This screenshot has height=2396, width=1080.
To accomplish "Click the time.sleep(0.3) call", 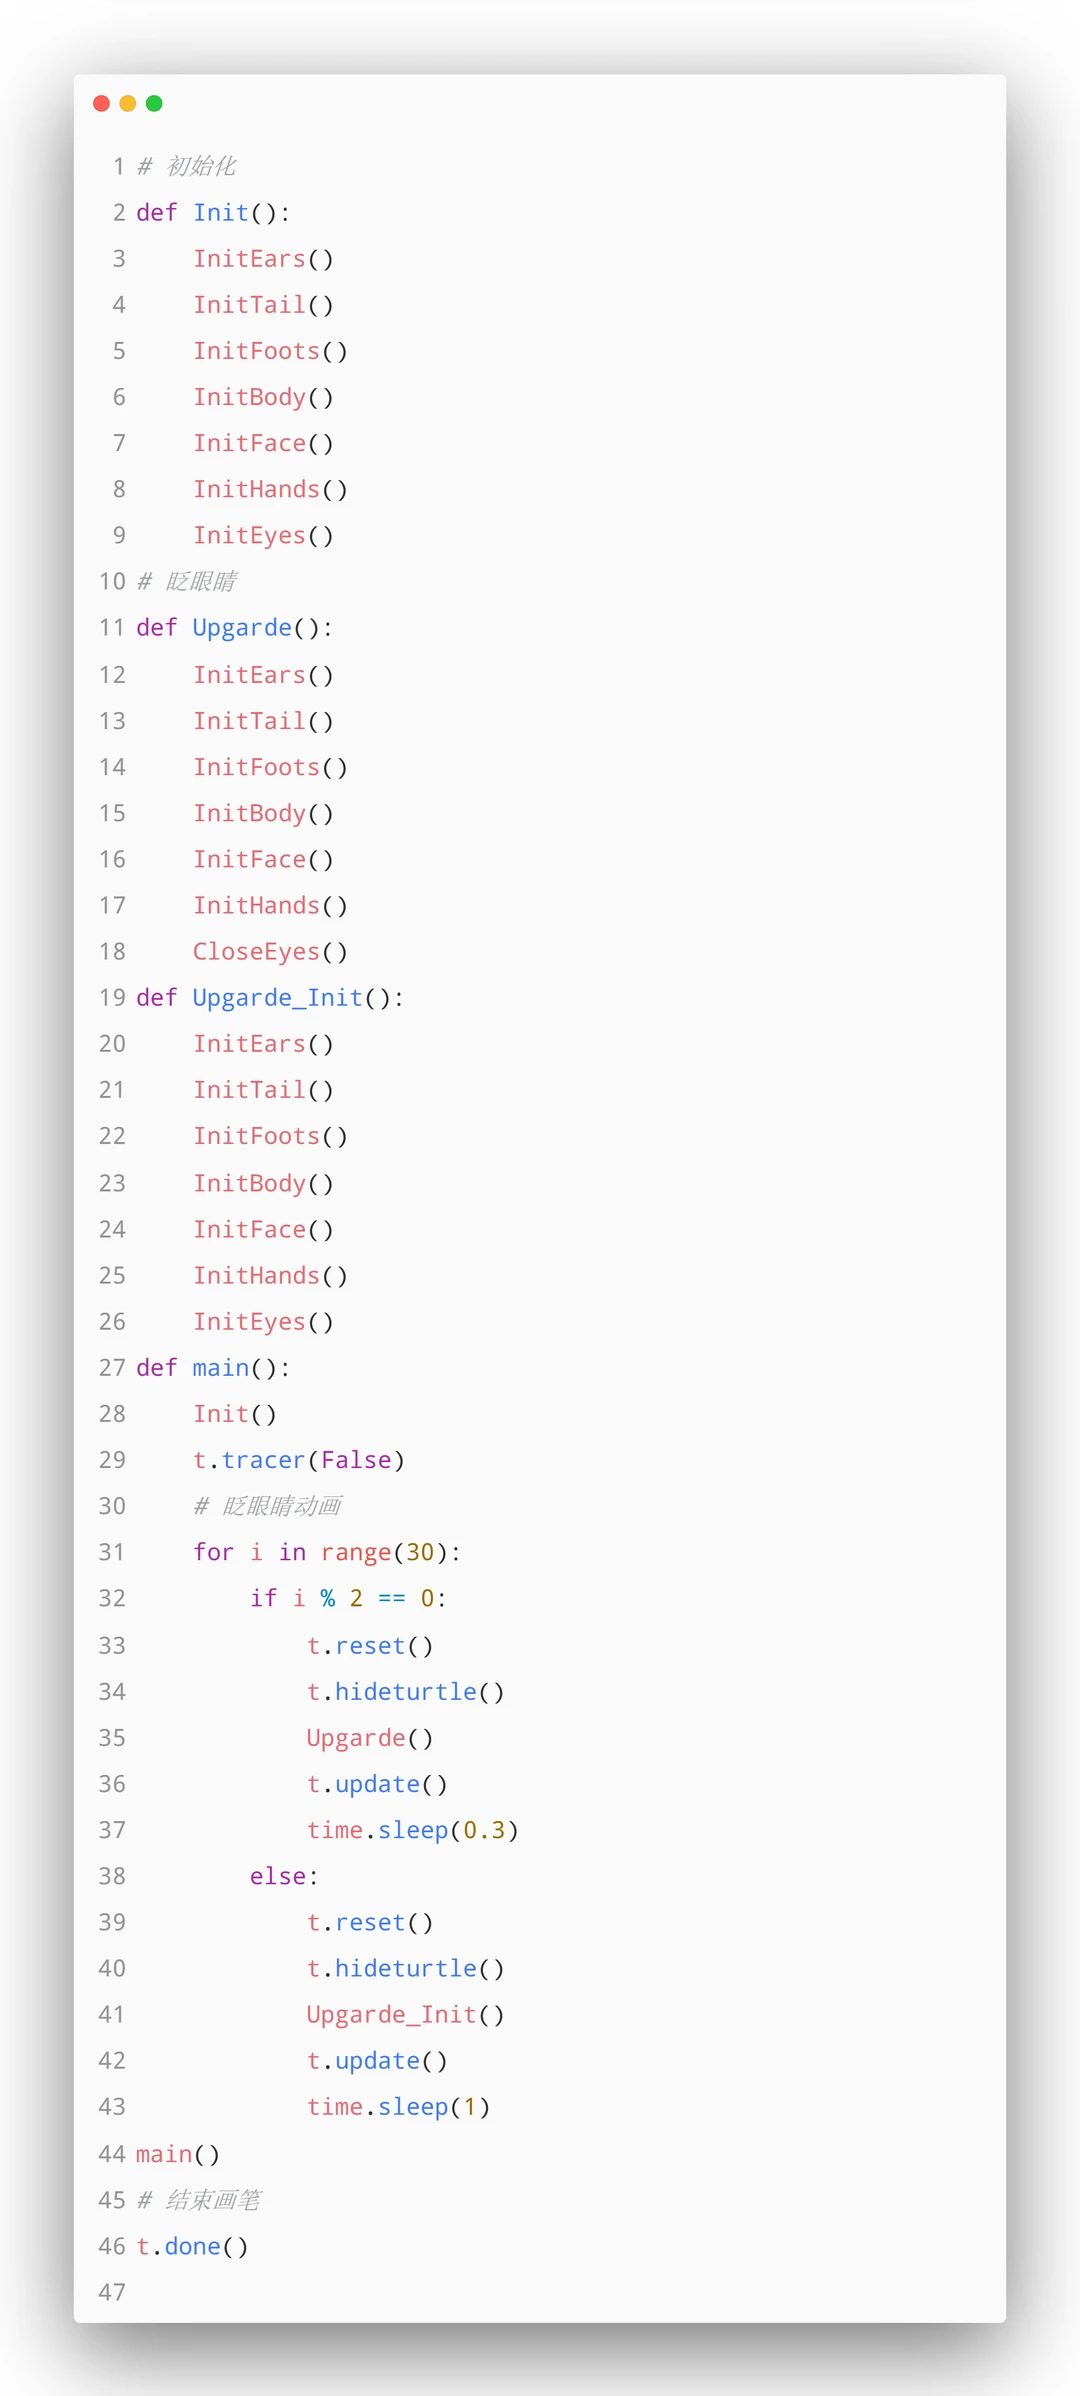I will pyautogui.click(x=412, y=1830).
